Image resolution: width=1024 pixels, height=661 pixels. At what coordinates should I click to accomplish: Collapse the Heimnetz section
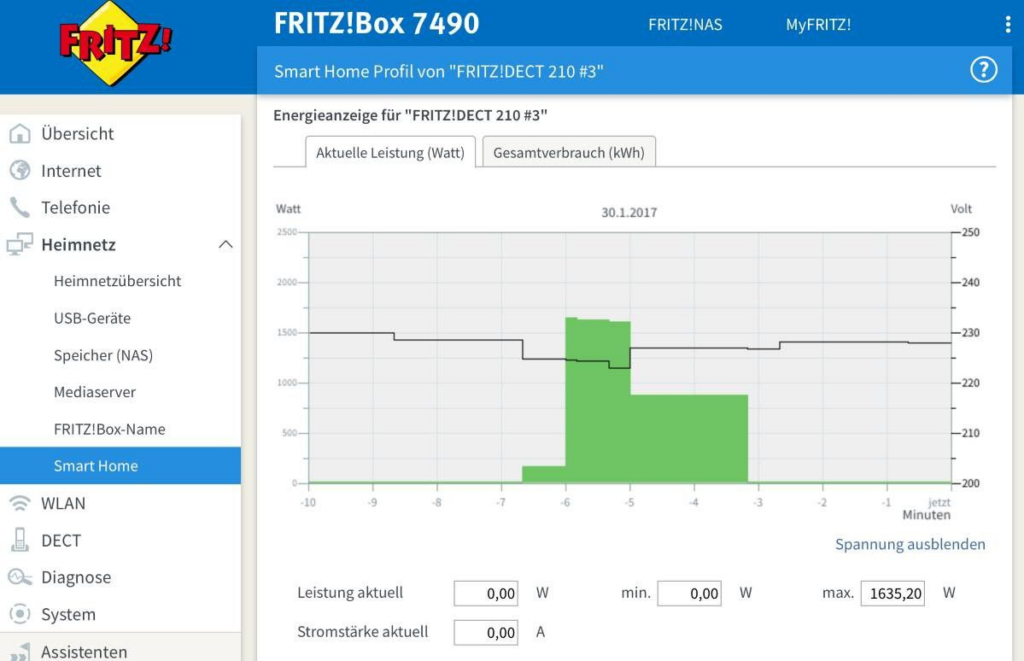(226, 243)
